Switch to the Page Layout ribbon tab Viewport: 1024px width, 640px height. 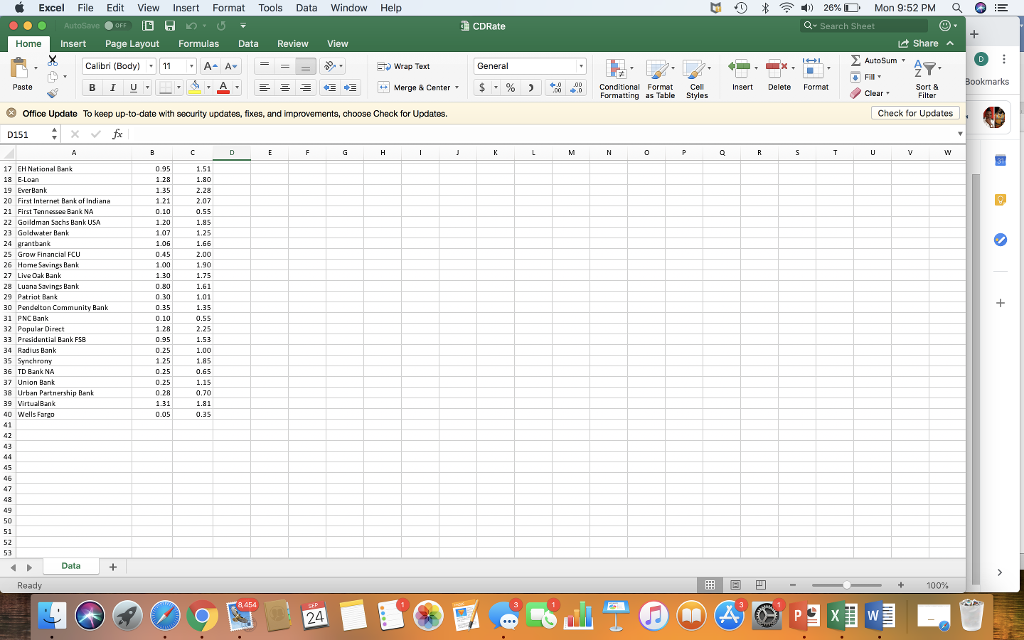(x=132, y=44)
